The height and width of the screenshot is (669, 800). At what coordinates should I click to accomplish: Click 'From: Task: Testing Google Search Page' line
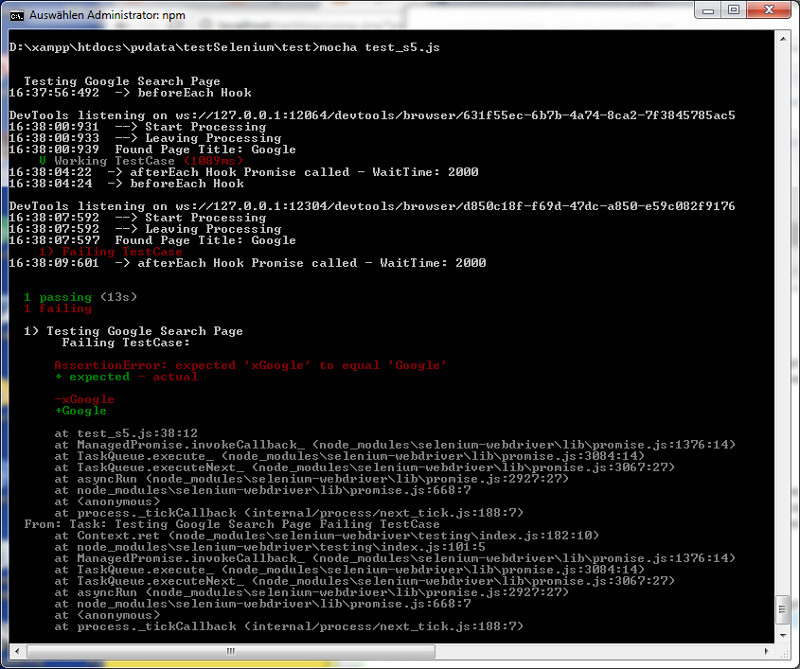232,524
